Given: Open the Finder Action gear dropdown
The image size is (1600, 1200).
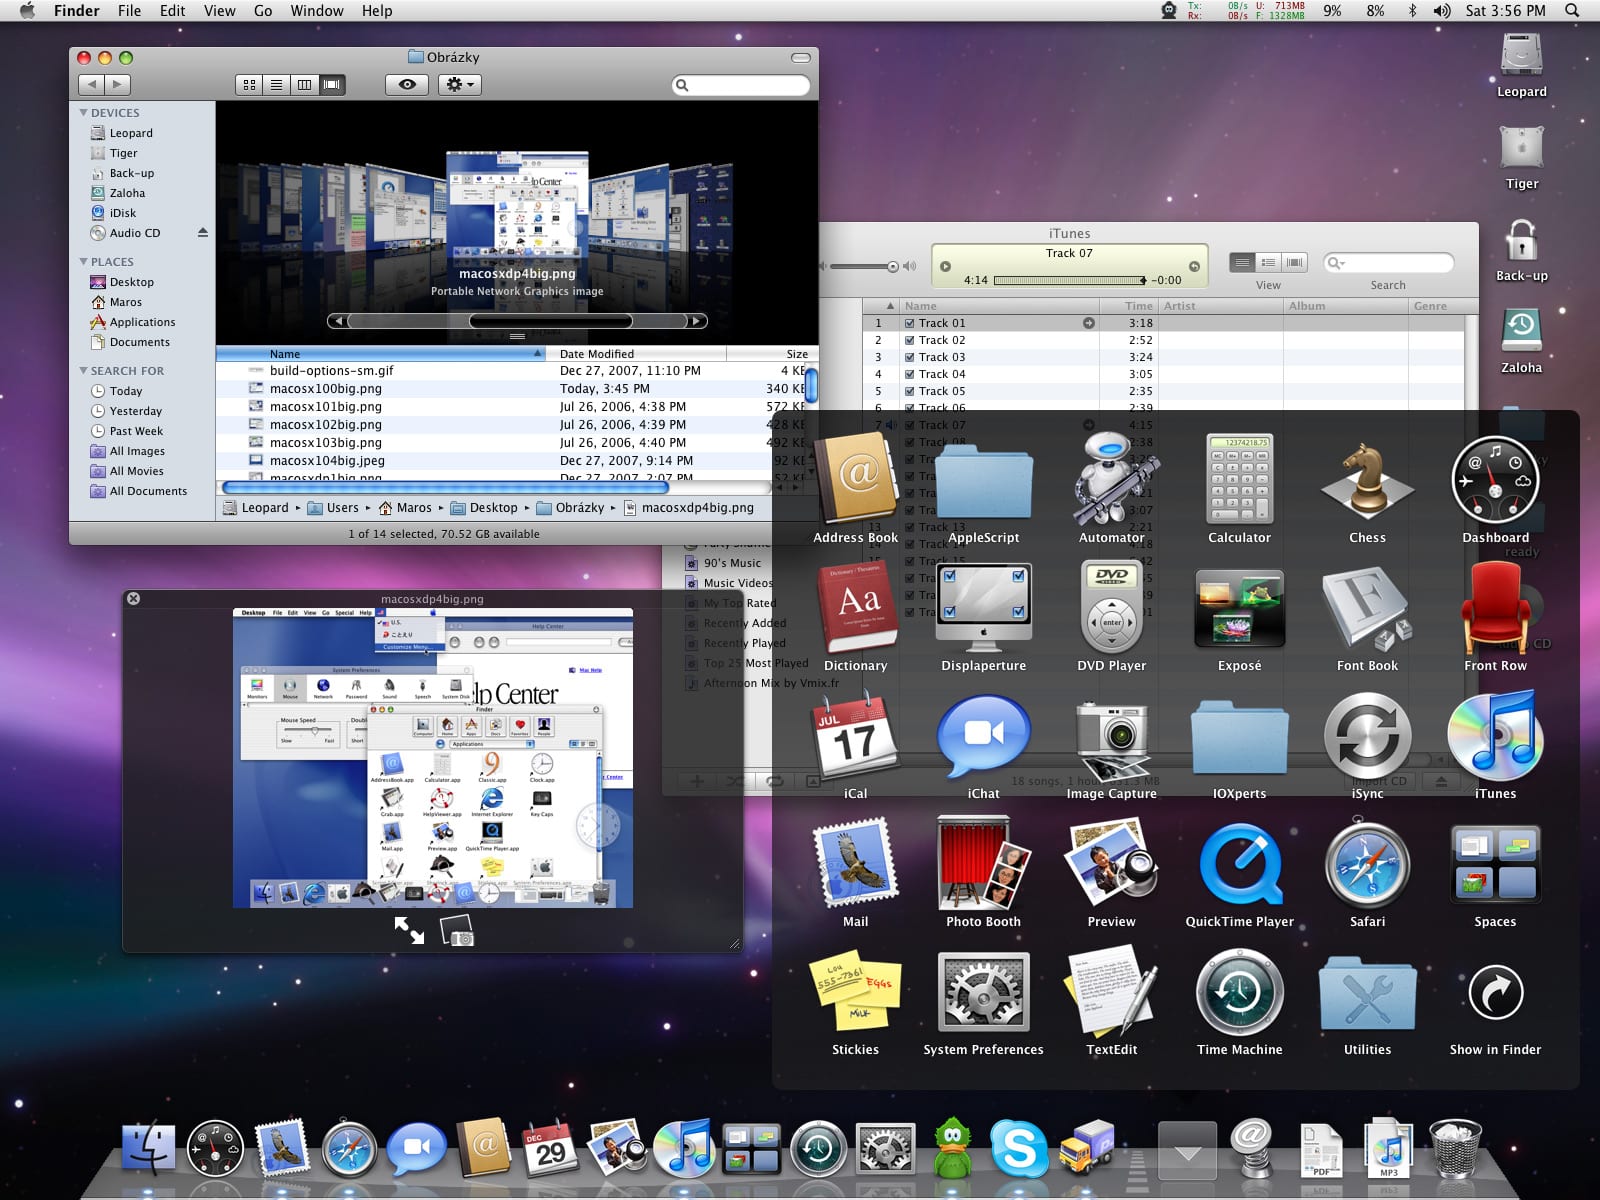Looking at the screenshot, I should pyautogui.click(x=460, y=85).
